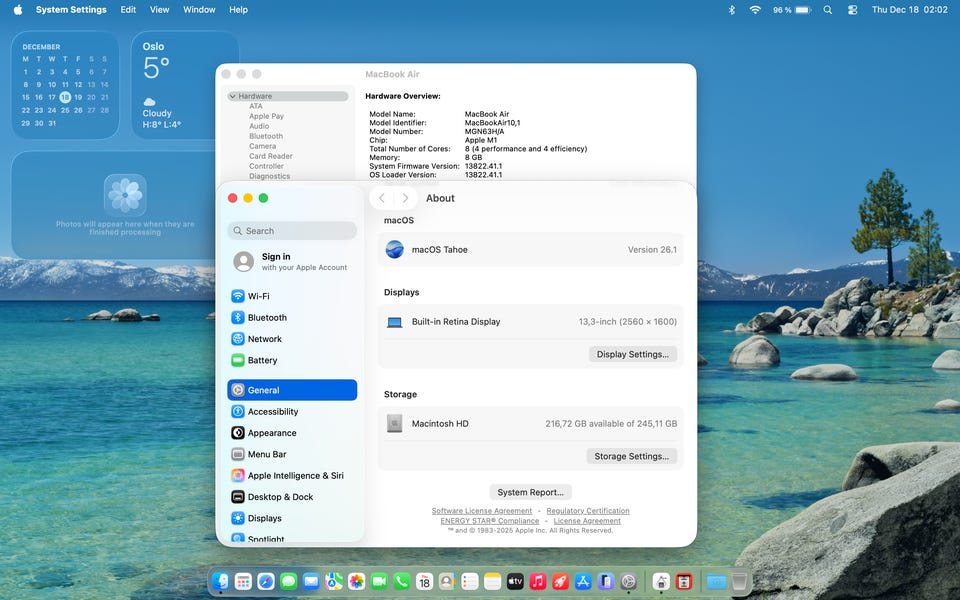960x600 pixels.
Task: Click the System Report button
Action: tap(531, 492)
